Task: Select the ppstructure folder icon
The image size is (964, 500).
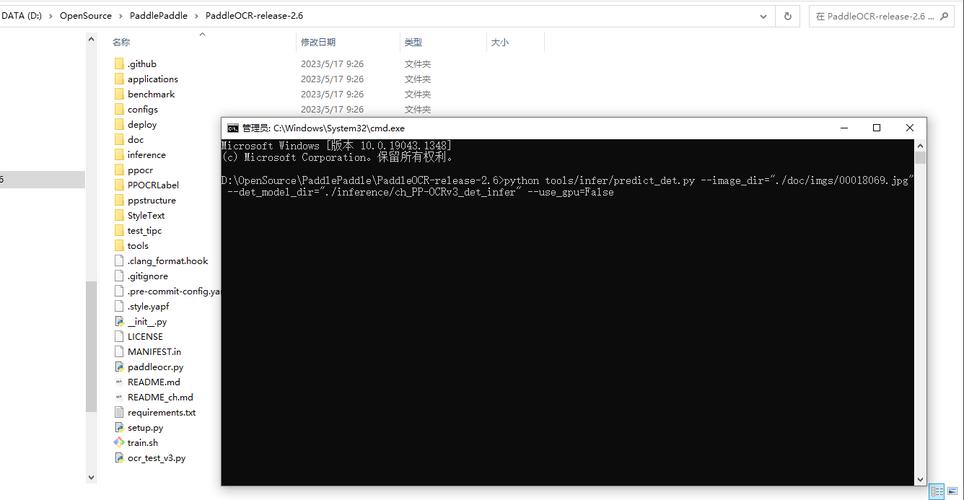Action: (x=119, y=200)
